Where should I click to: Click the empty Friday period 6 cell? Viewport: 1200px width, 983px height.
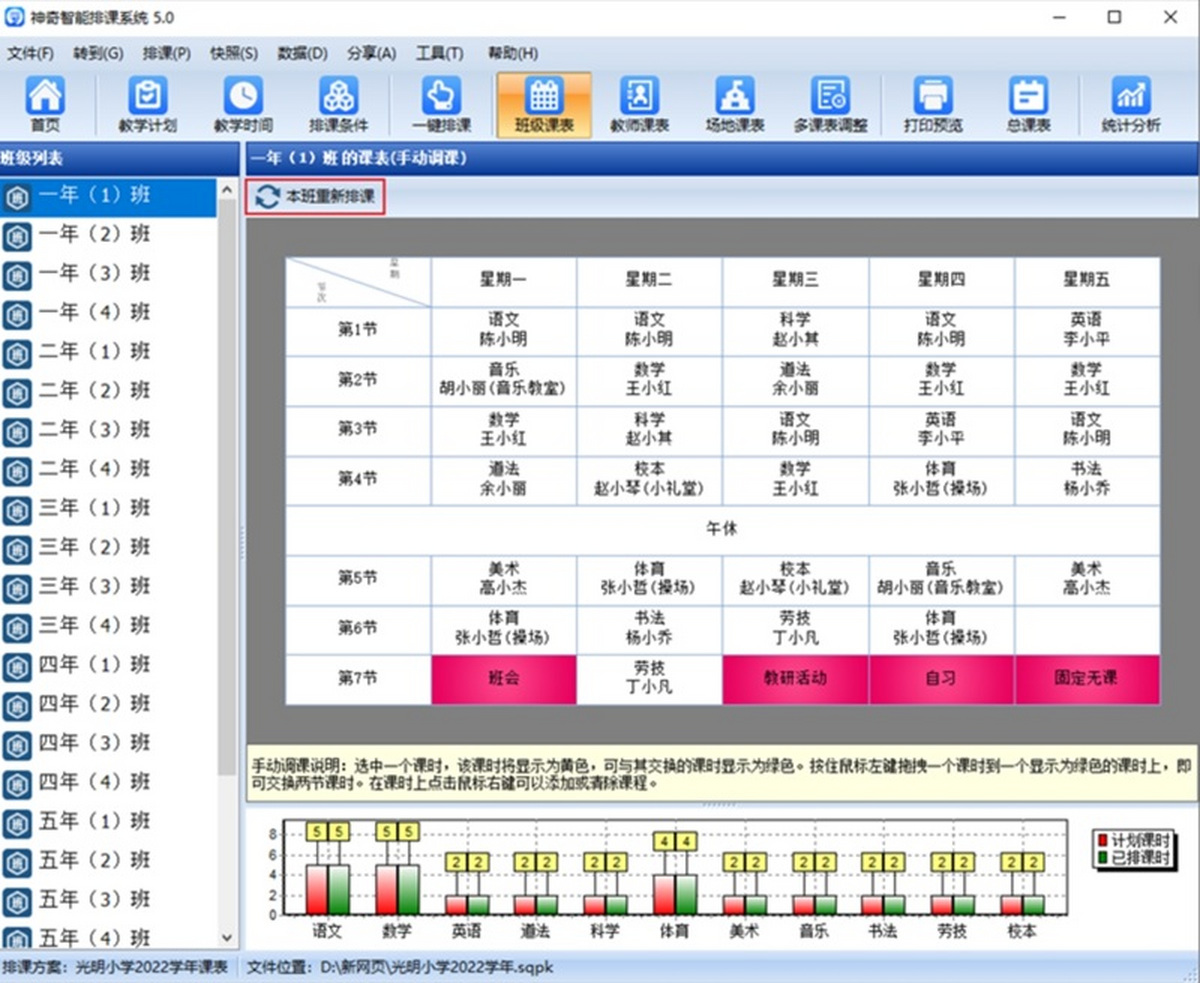pyautogui.click(x=1088, y=630)
